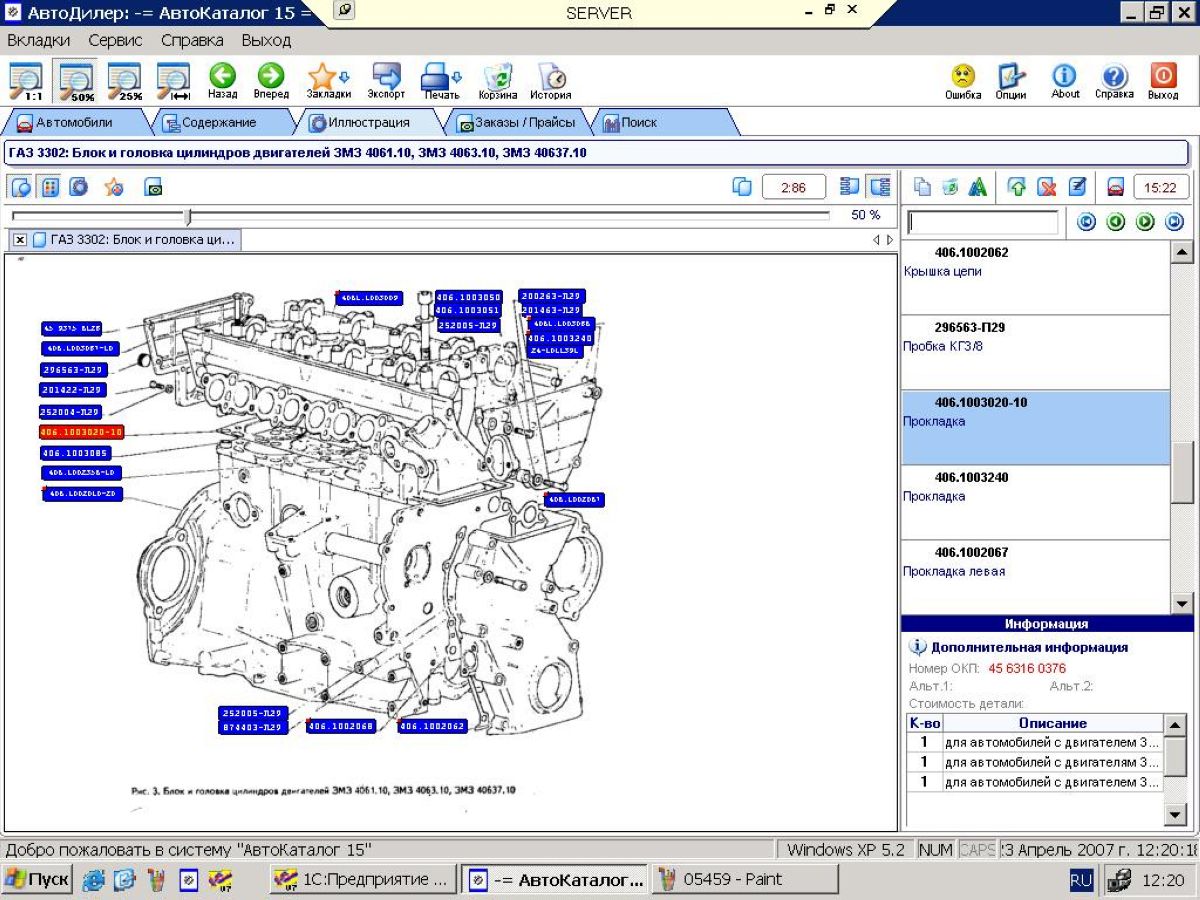
Task: Switch to the 05459 - Paint taskbar window
Action: point(744,880)
